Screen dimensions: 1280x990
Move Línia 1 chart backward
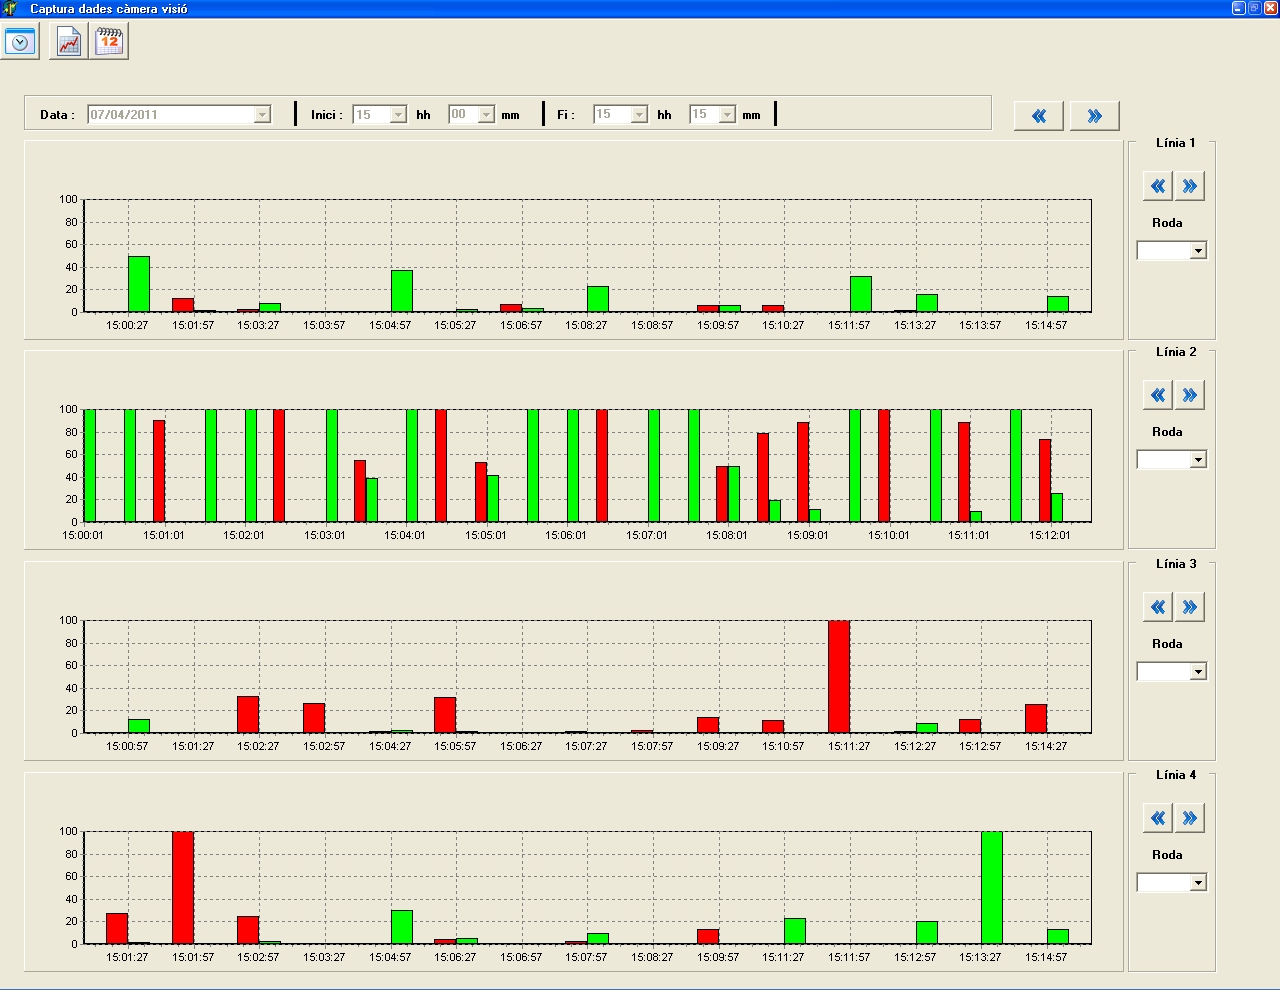(x=1158, y=186)
